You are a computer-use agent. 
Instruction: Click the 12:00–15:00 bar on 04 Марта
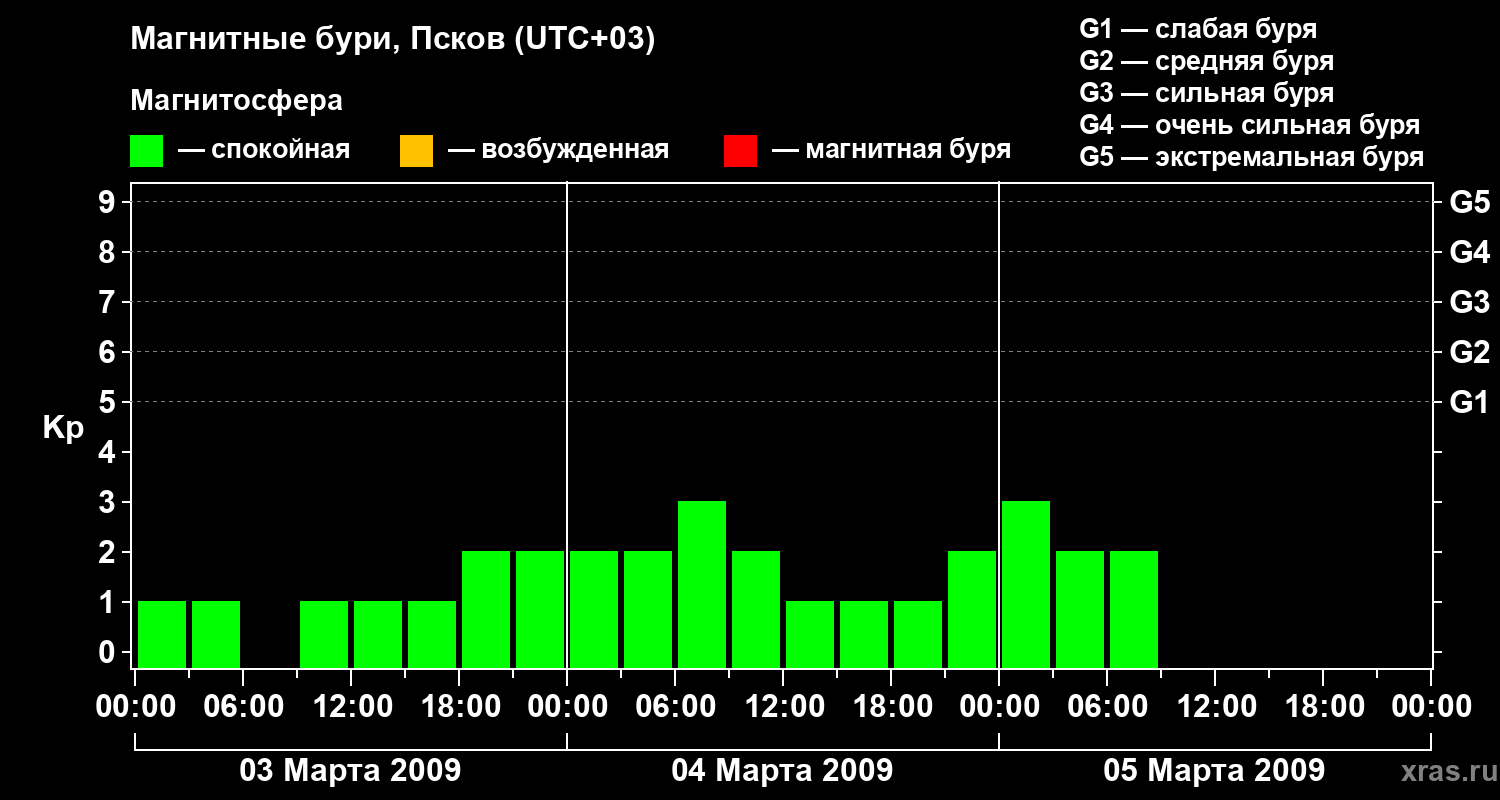[810, 634]
